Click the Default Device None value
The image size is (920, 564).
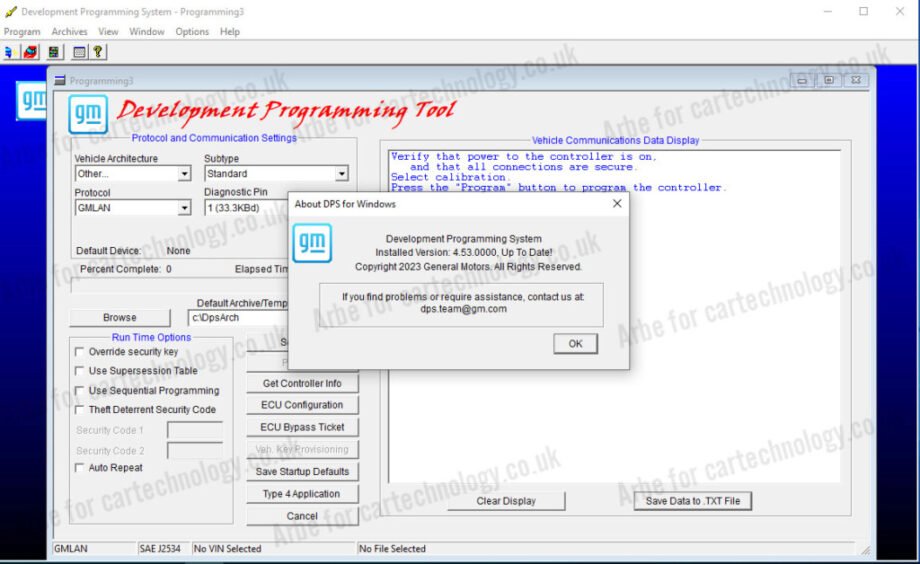coord(178,251)
